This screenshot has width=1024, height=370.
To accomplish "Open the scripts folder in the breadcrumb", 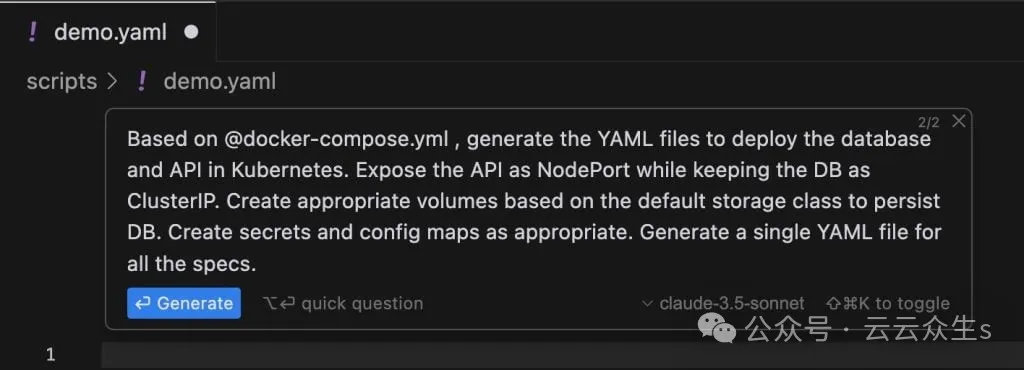I will coord(61,82).
